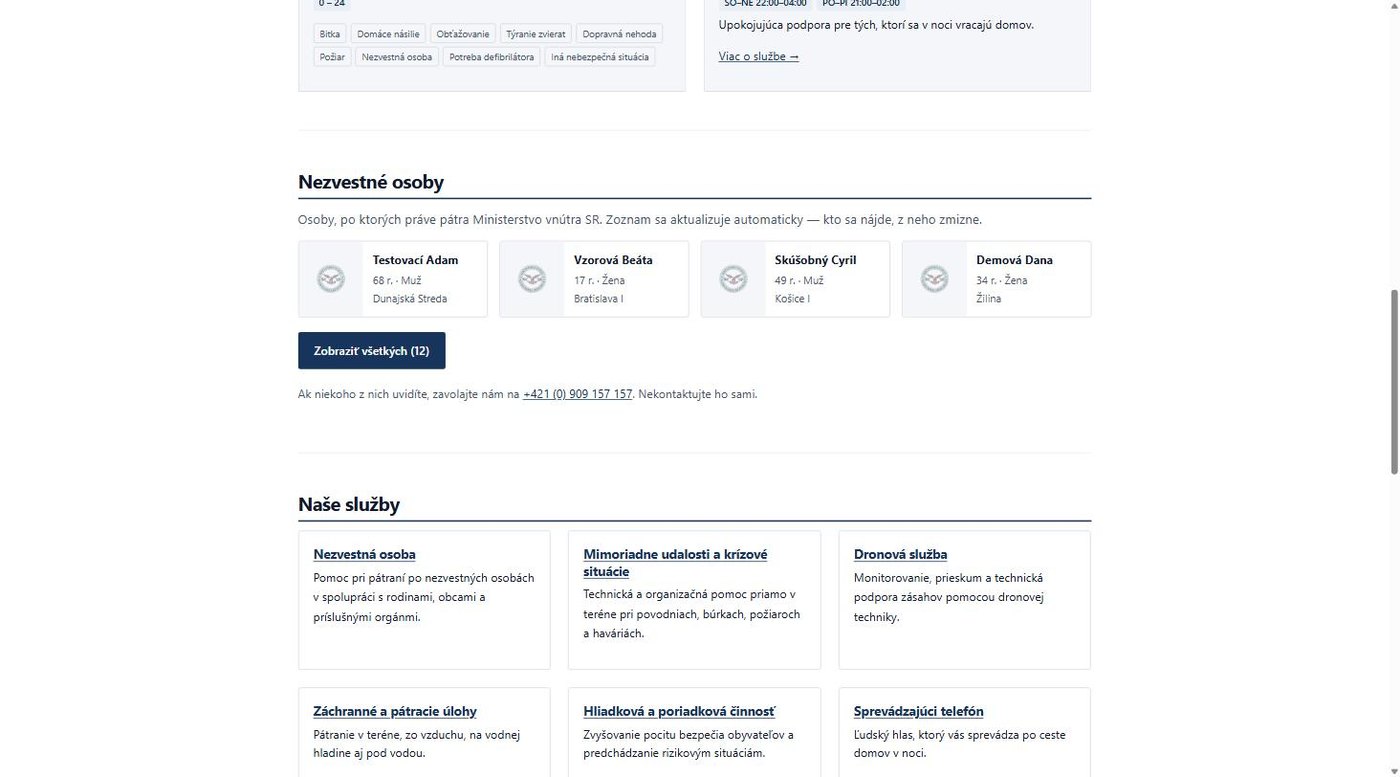Open the Vzorová Beáta missing person card

tap(594, 279)
